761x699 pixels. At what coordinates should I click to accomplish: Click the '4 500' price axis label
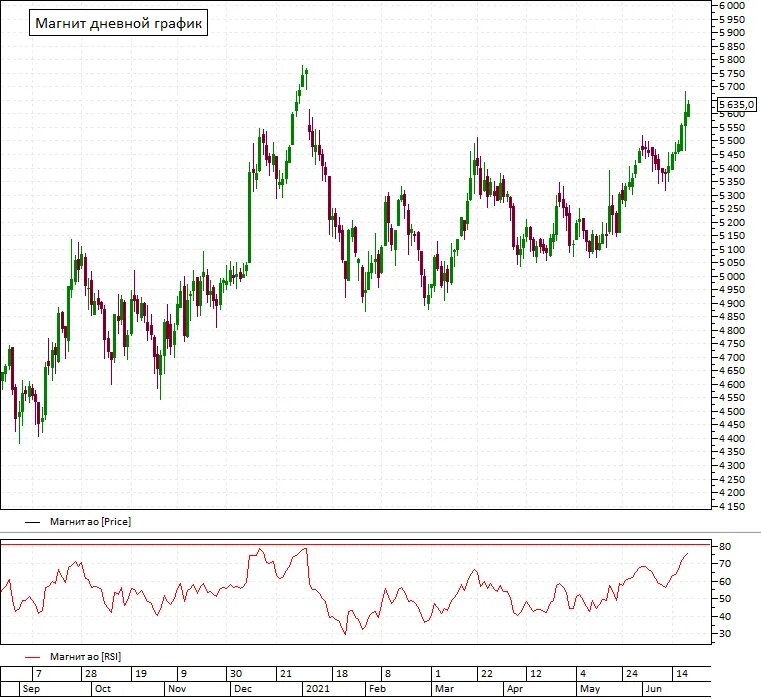point(732,411)
